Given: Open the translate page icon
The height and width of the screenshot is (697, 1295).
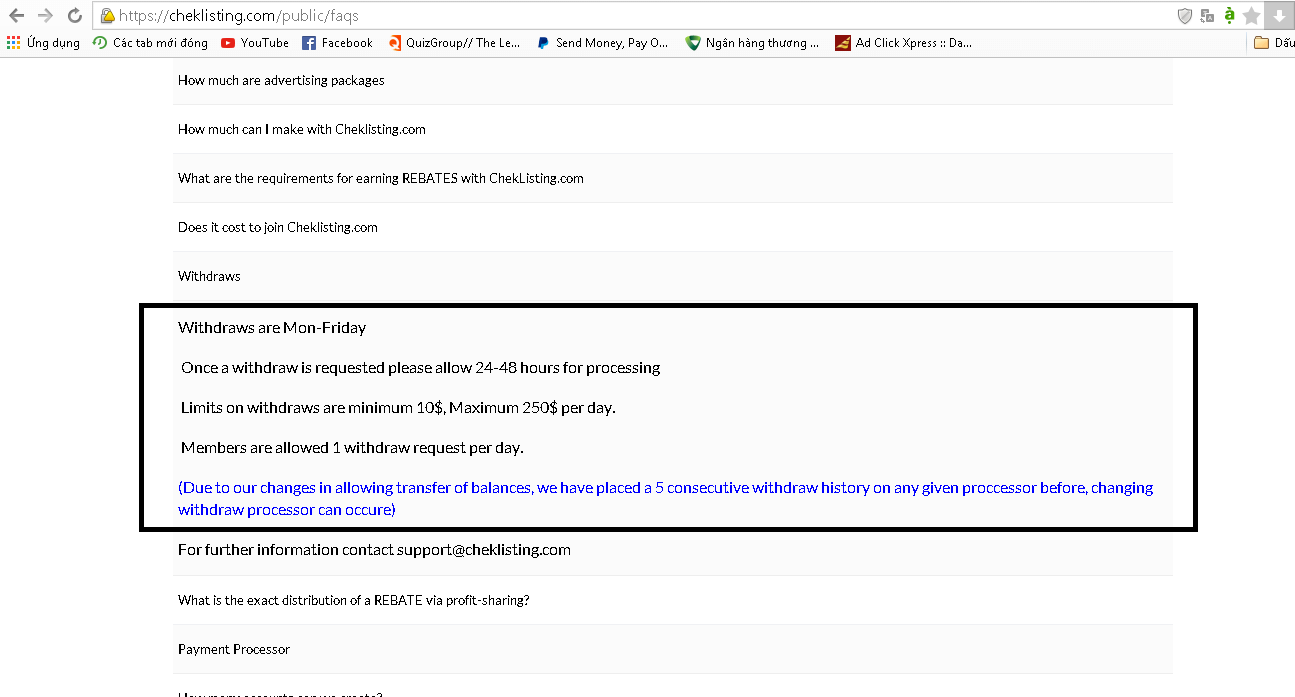Looking at the screenshot, I should point(1208,16).
